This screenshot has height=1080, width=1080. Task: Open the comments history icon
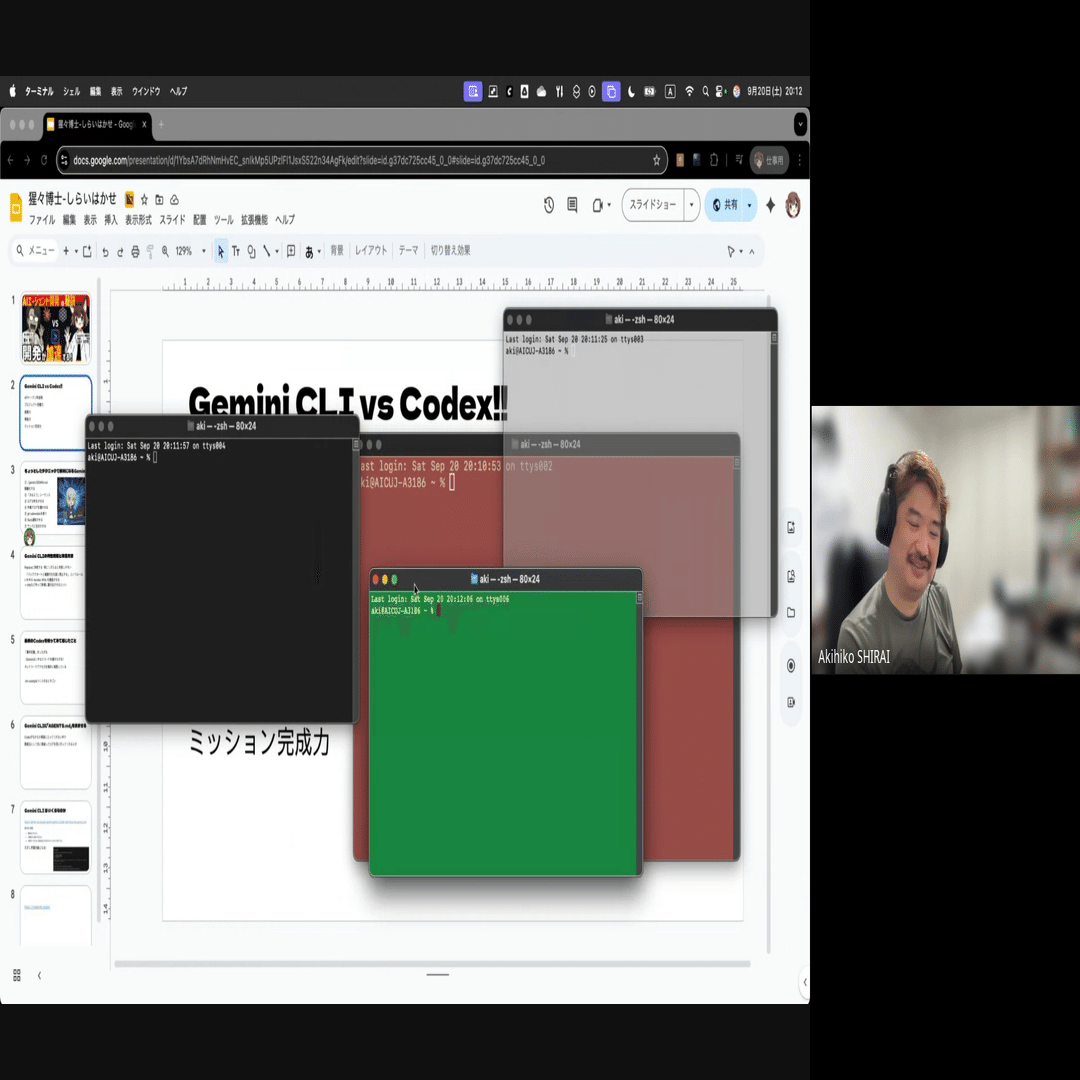coord(572,205)
